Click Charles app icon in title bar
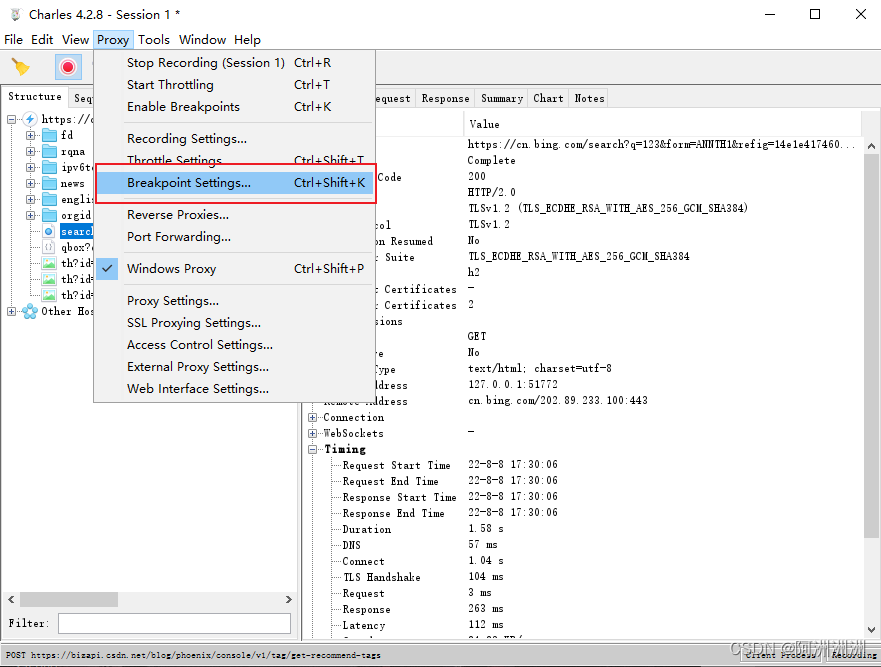 click(x=15, y=15)
